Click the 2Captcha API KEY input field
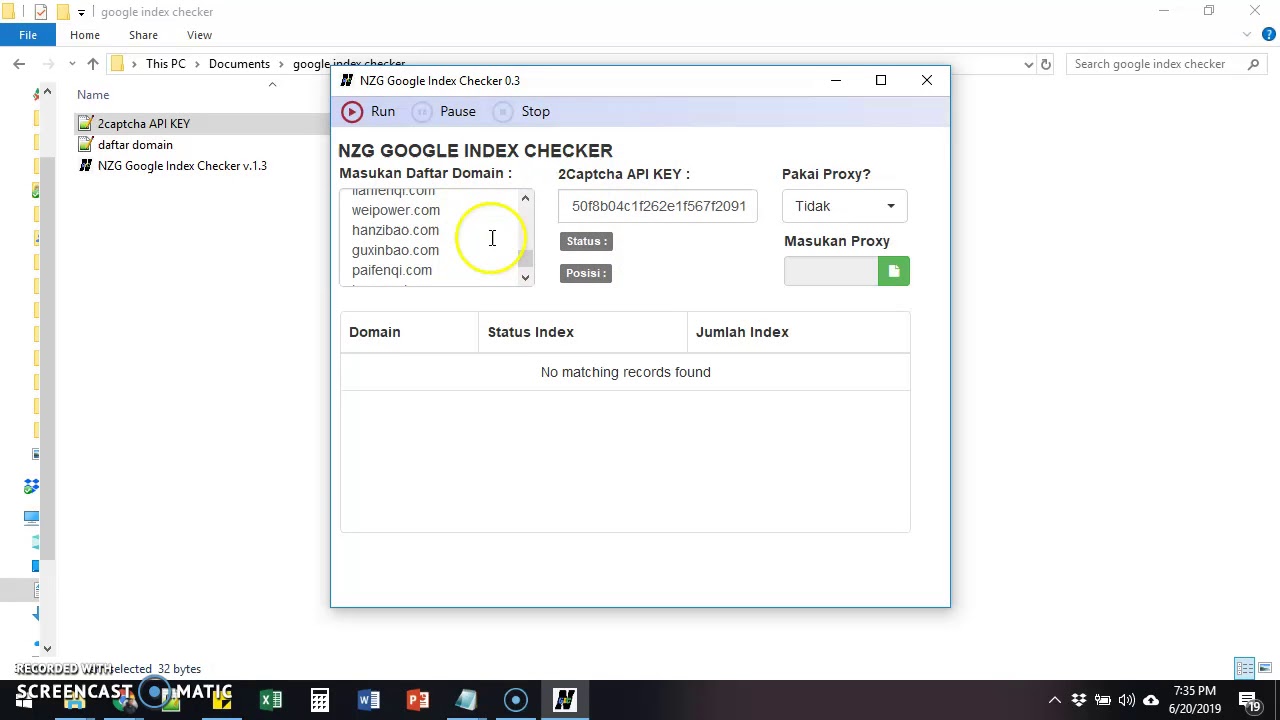The width and height of the screenshot is (1280, 720). pyautogui.click(x=658, y=206)
